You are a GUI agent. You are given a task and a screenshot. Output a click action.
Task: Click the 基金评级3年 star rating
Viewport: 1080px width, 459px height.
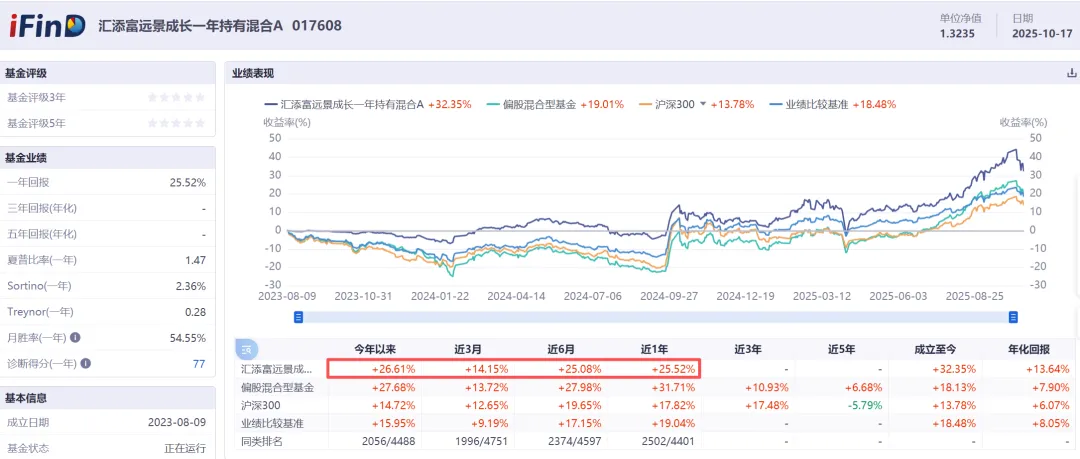pos(177,97)
